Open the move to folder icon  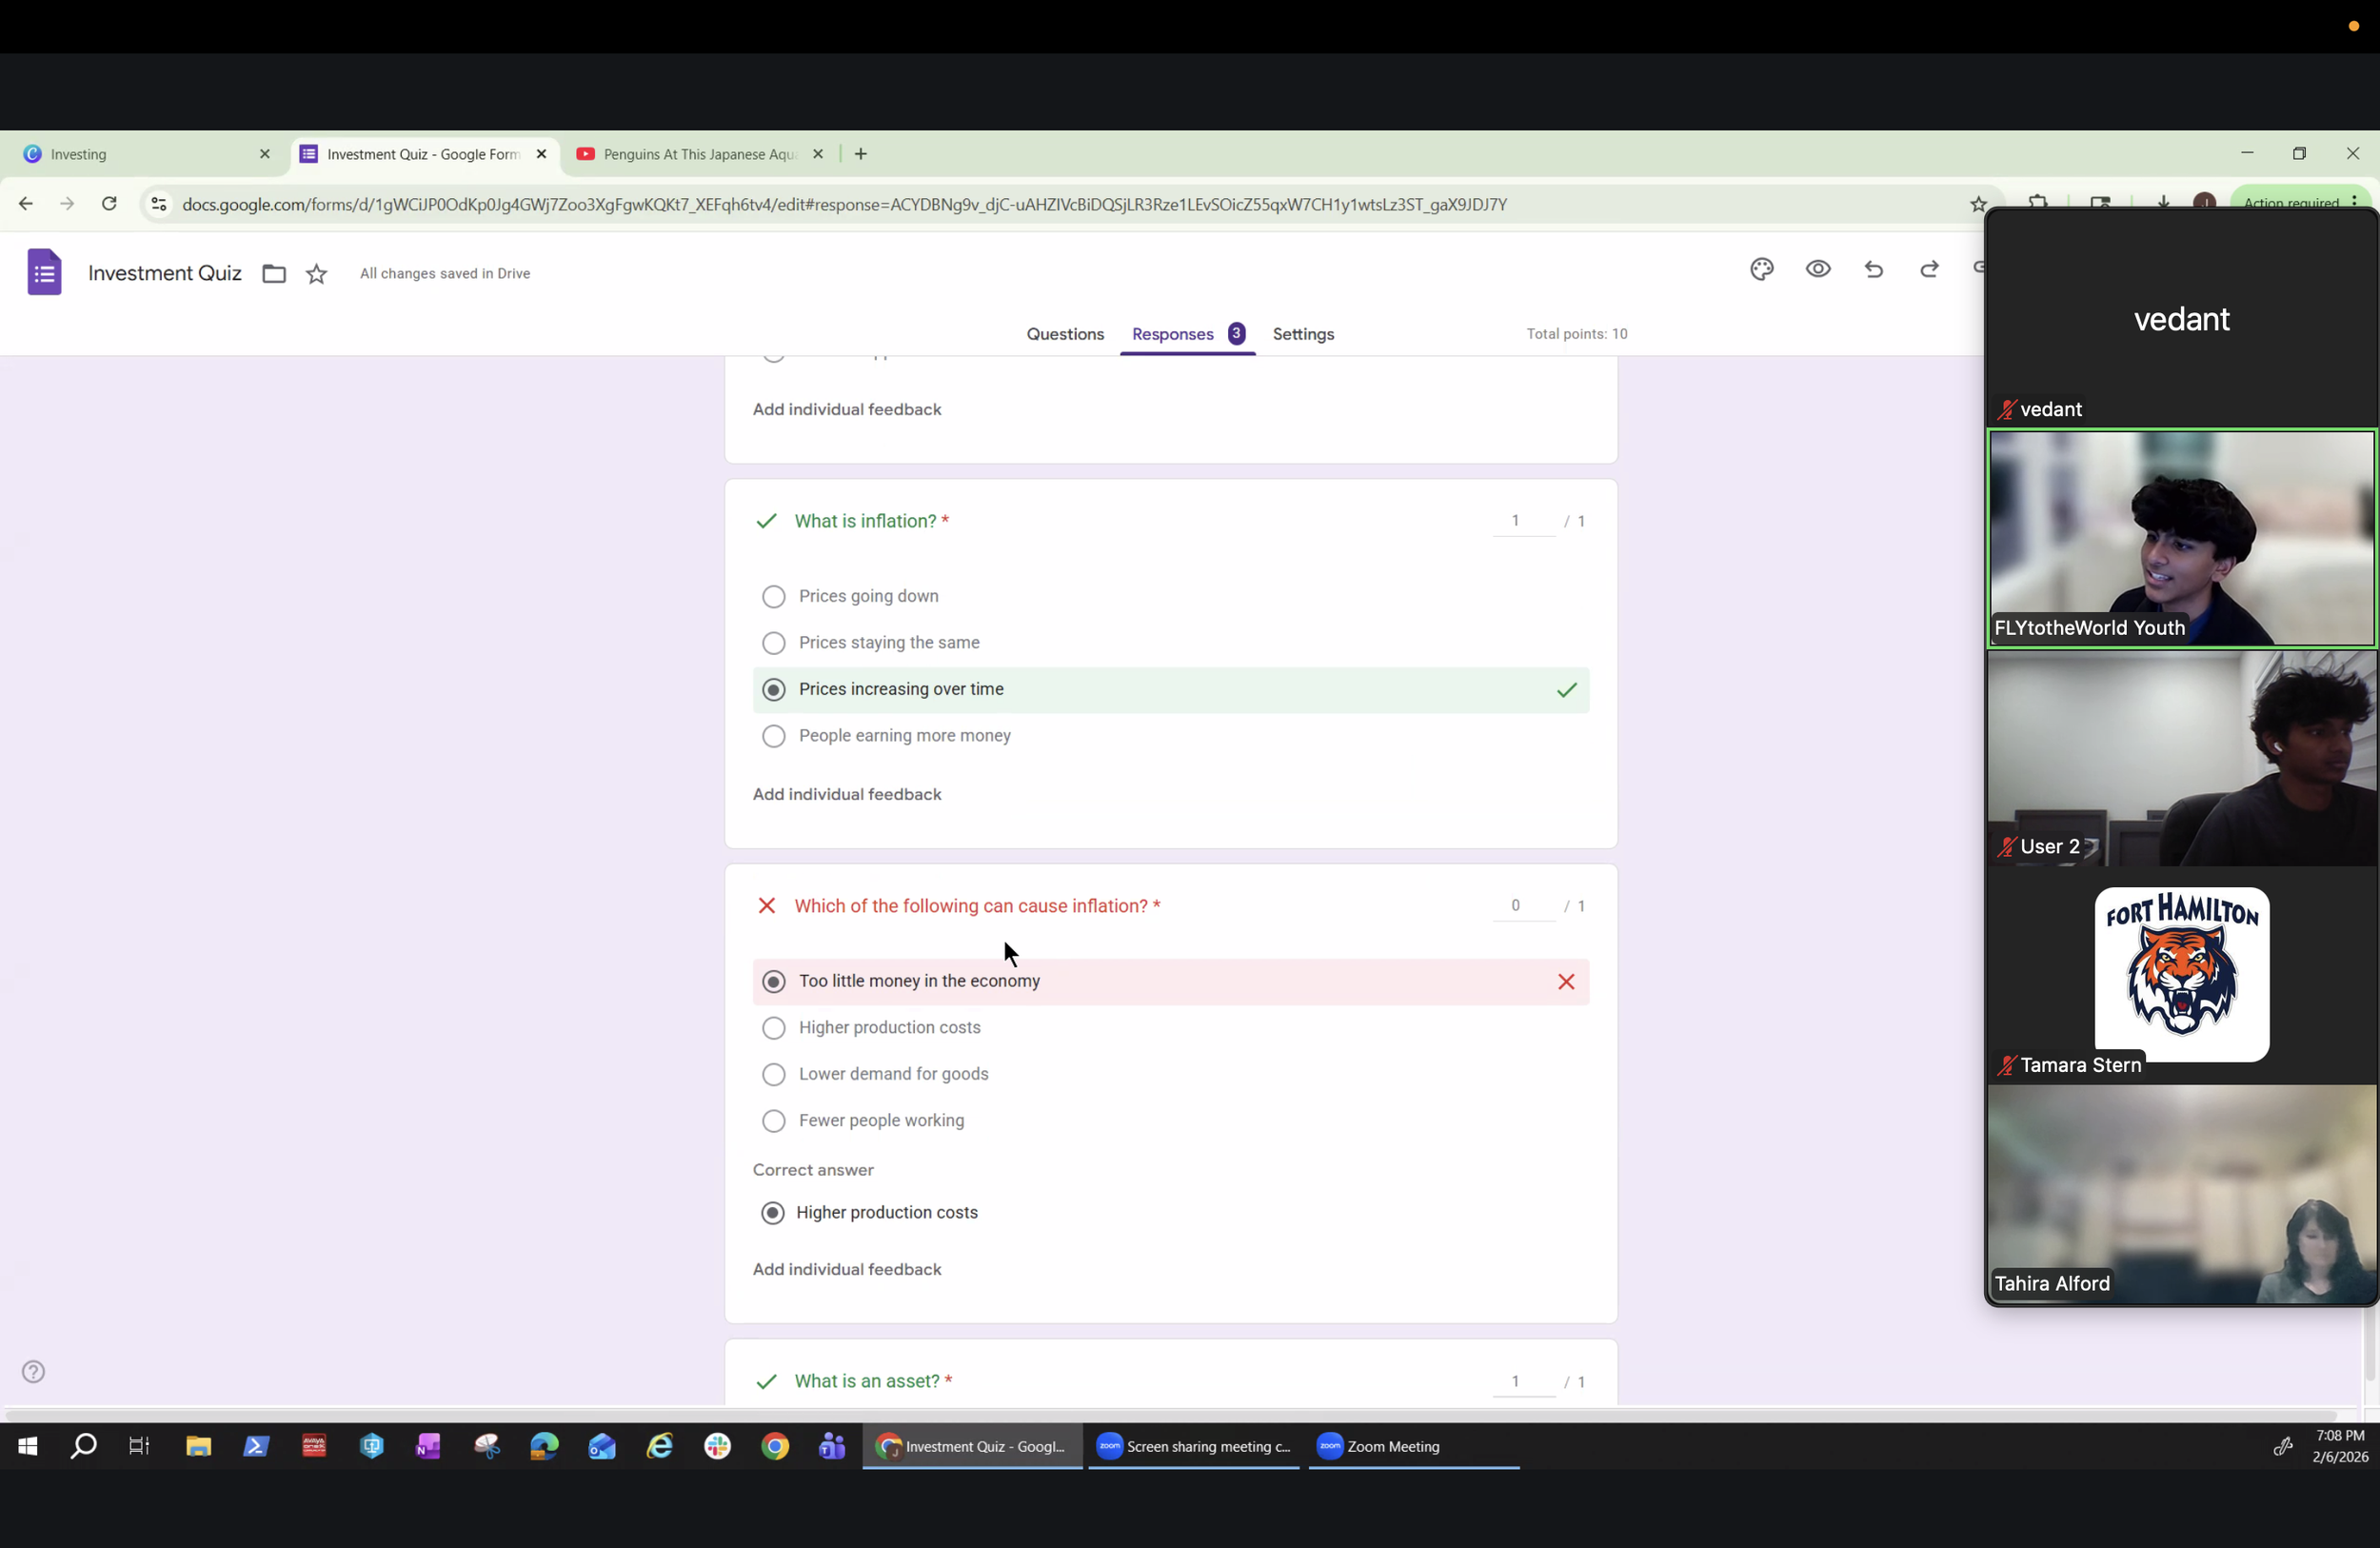coord(274,274)
